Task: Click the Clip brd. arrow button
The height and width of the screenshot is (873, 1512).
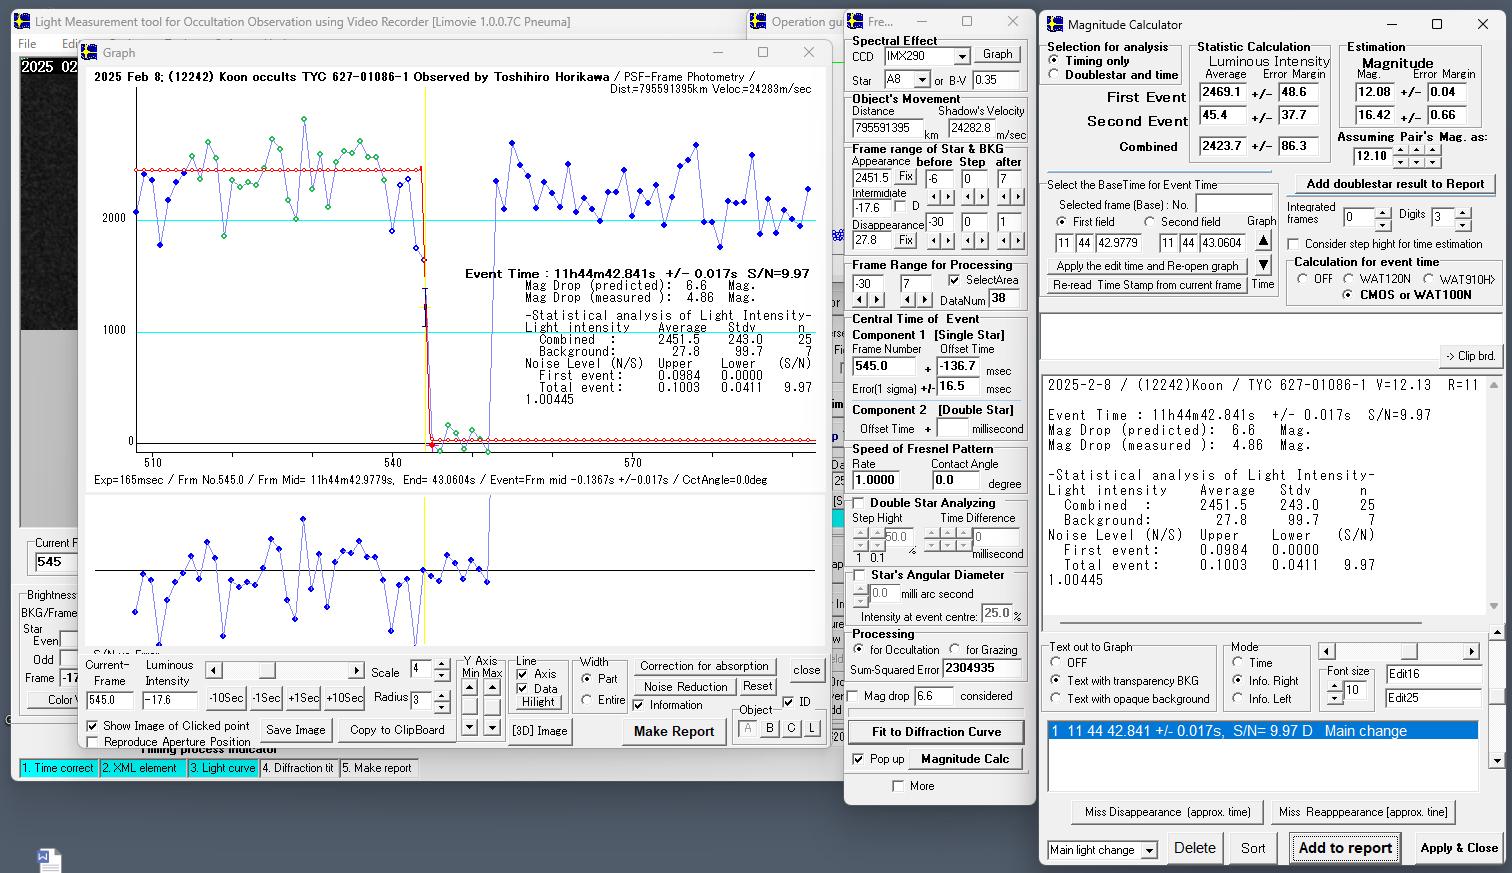Action: (1469, 356)
